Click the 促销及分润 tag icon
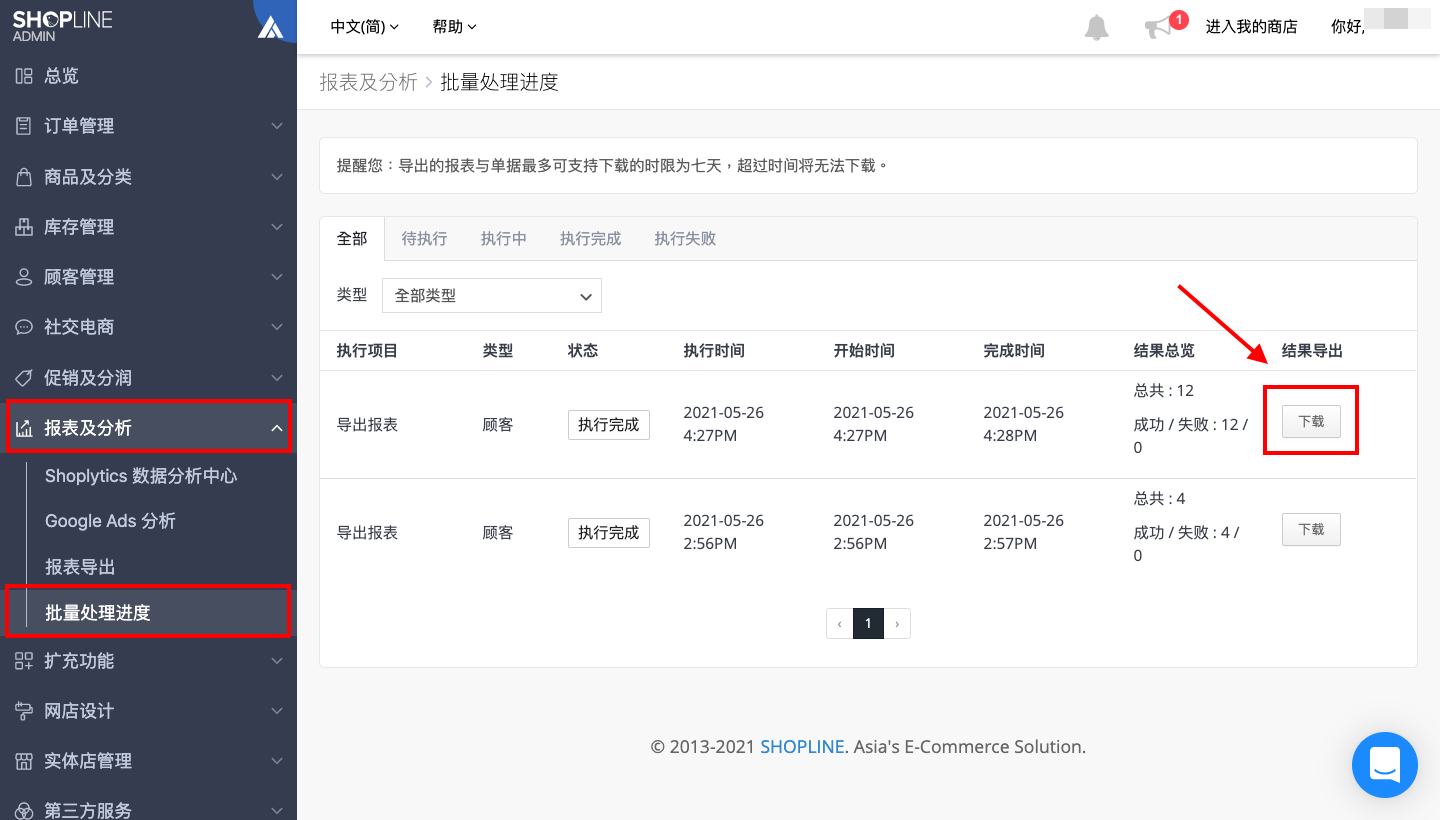The width and height of the screenshot is (1440, 820). click(x=24, y=378)
